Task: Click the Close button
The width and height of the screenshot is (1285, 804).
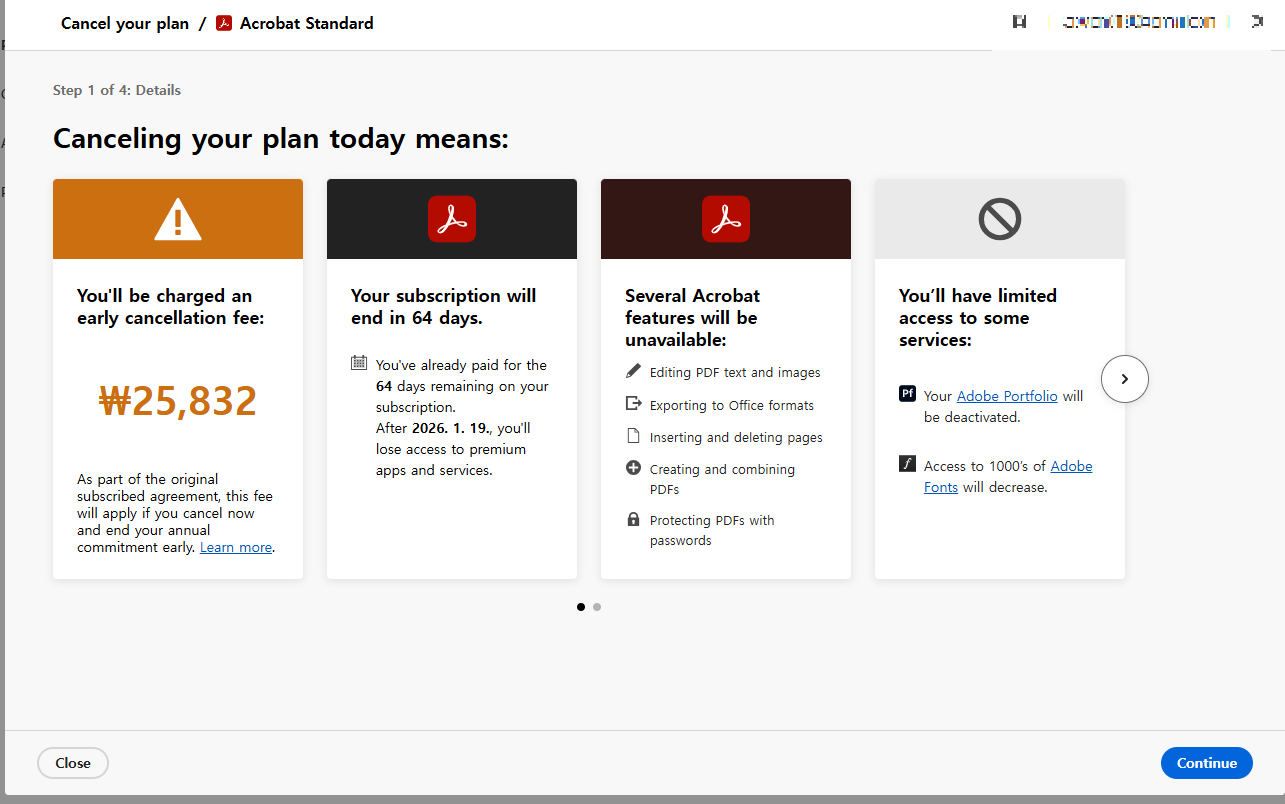Action: (73, 763)
